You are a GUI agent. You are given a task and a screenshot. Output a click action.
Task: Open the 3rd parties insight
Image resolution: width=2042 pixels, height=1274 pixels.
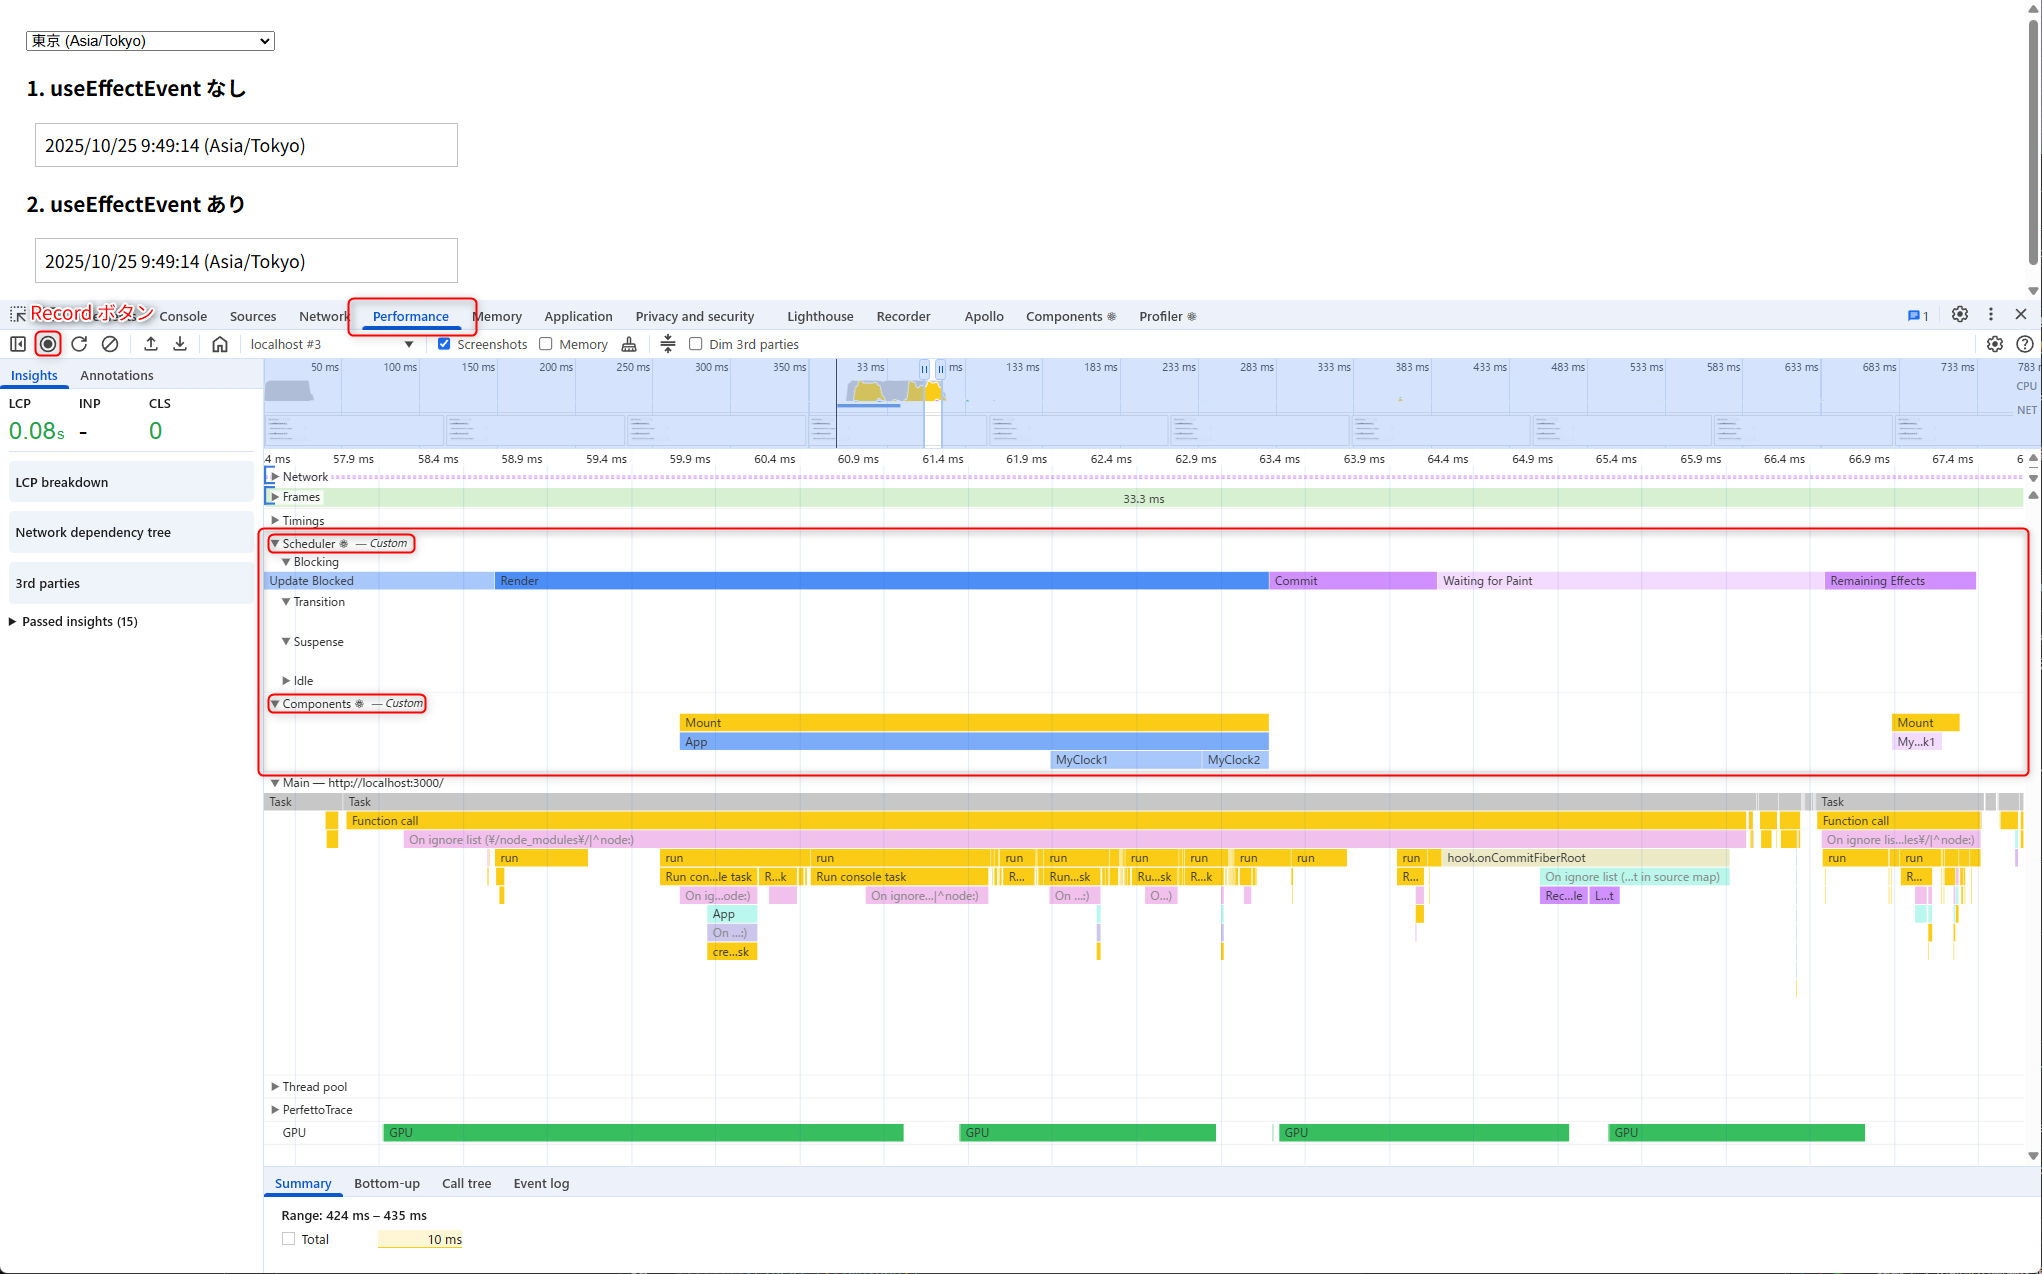[x=46, y=583]
